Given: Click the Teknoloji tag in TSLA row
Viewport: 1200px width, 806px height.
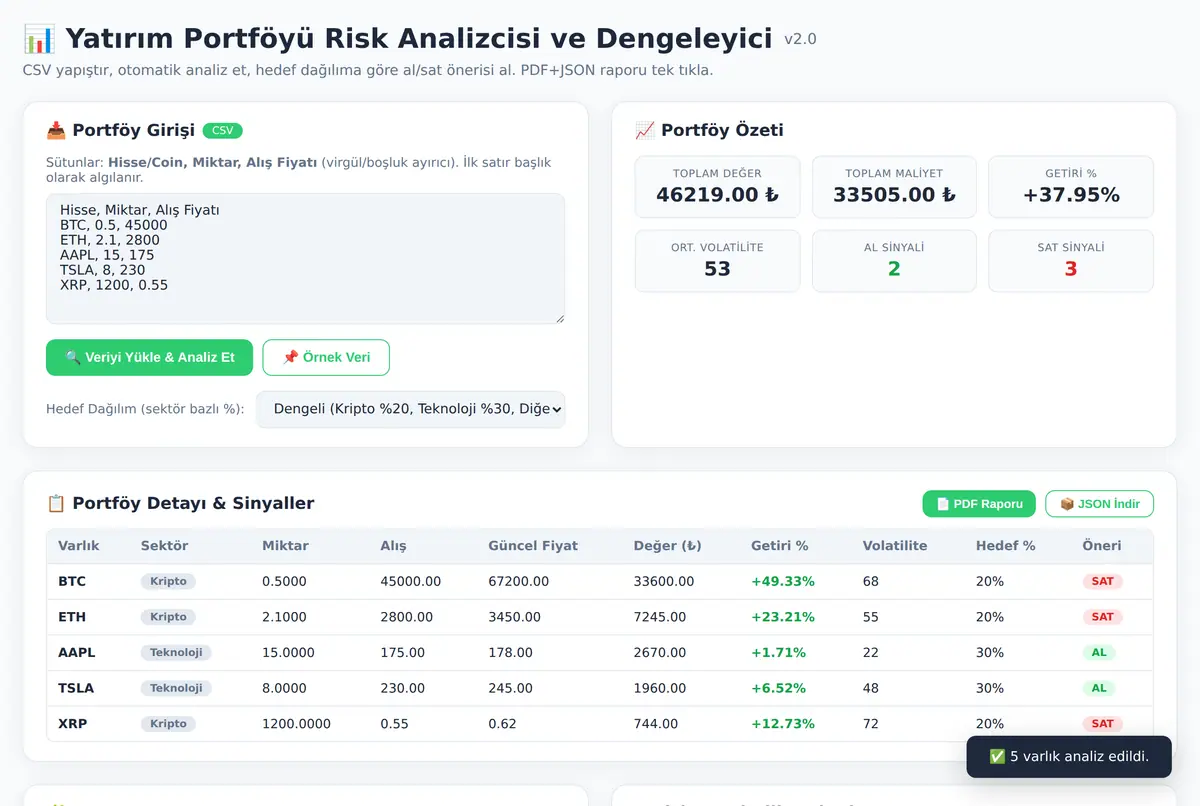Looking at the screenshot, I should pos(176,688).
